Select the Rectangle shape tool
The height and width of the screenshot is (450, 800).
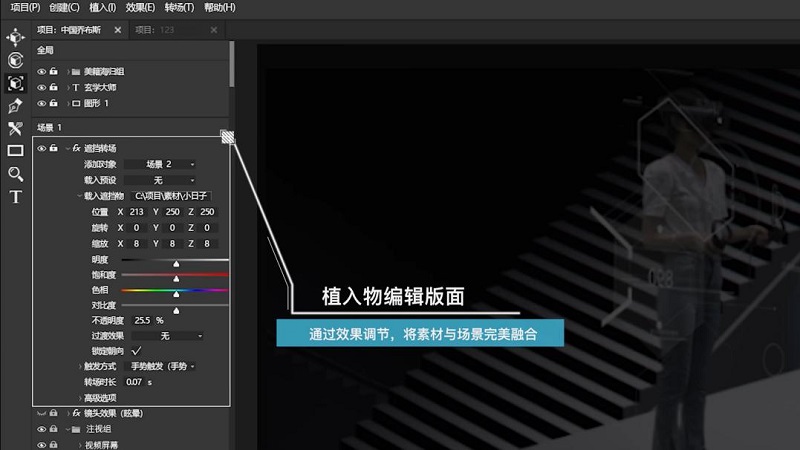point(15,151)
